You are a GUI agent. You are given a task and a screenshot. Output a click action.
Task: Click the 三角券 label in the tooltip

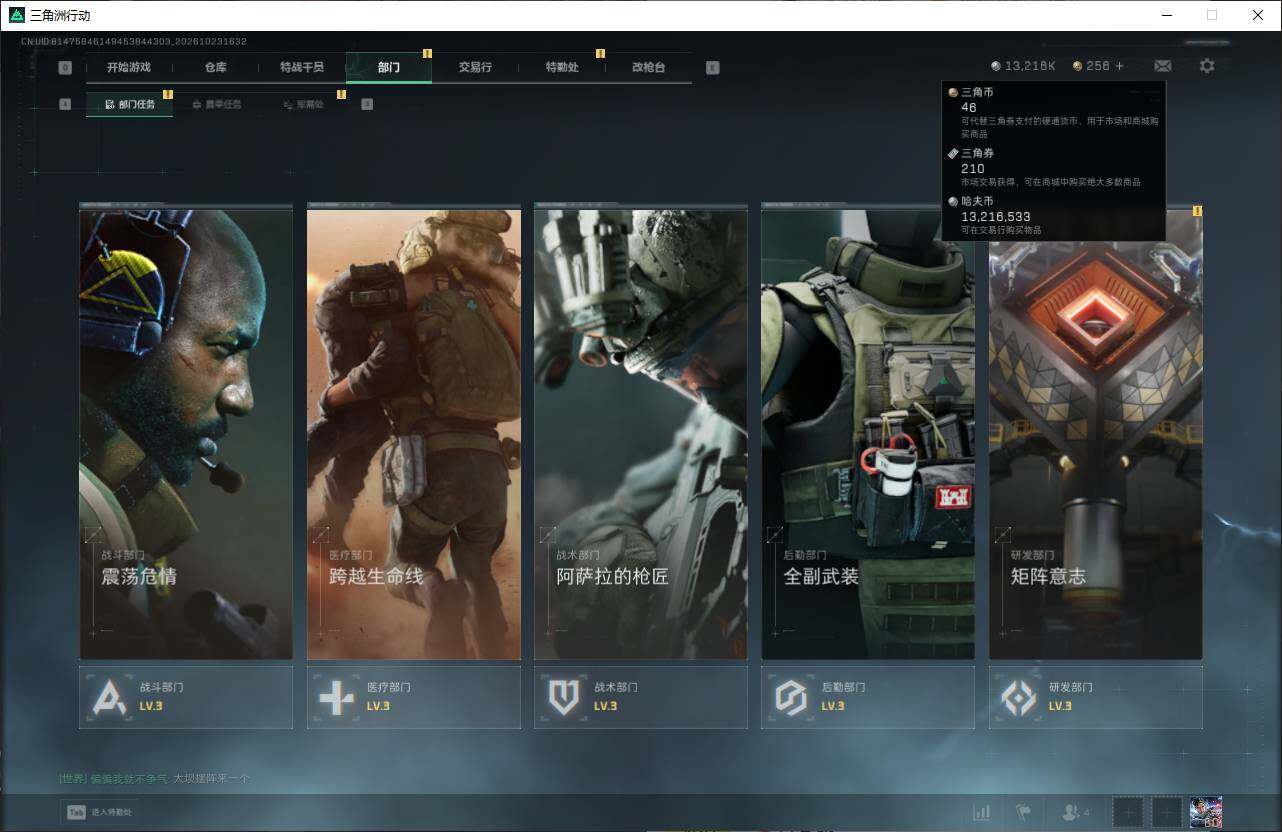pyautogui.click(x=977, y=153)
